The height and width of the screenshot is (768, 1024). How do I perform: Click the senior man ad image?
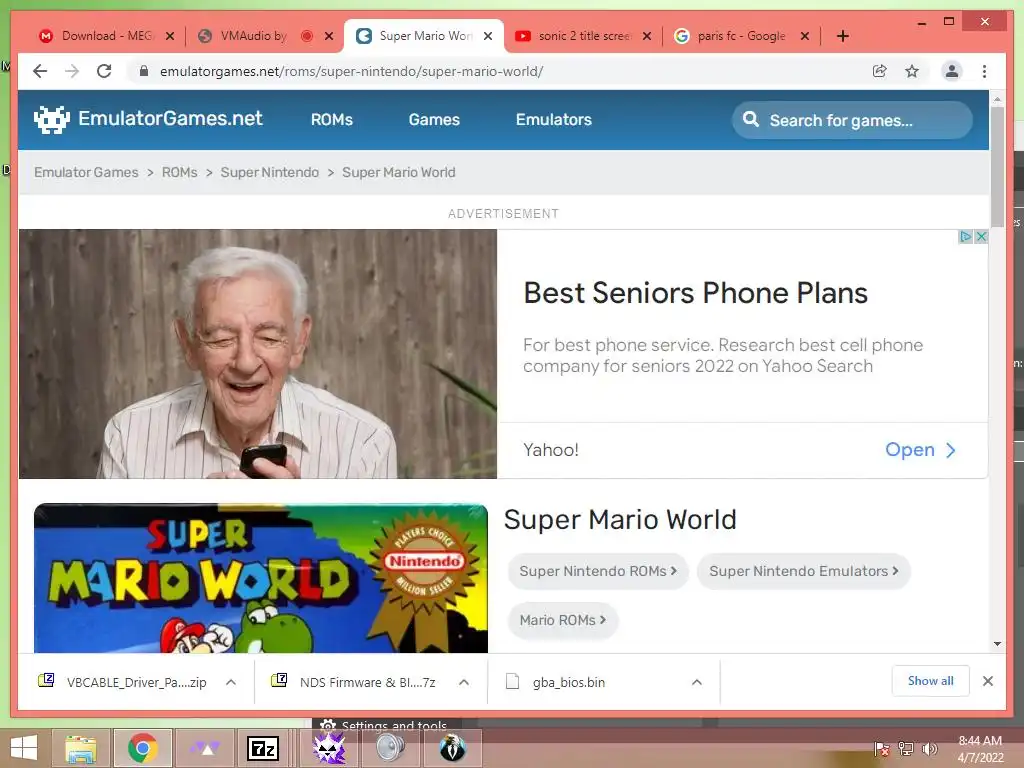pyautogui.click(x=258, y=354)
